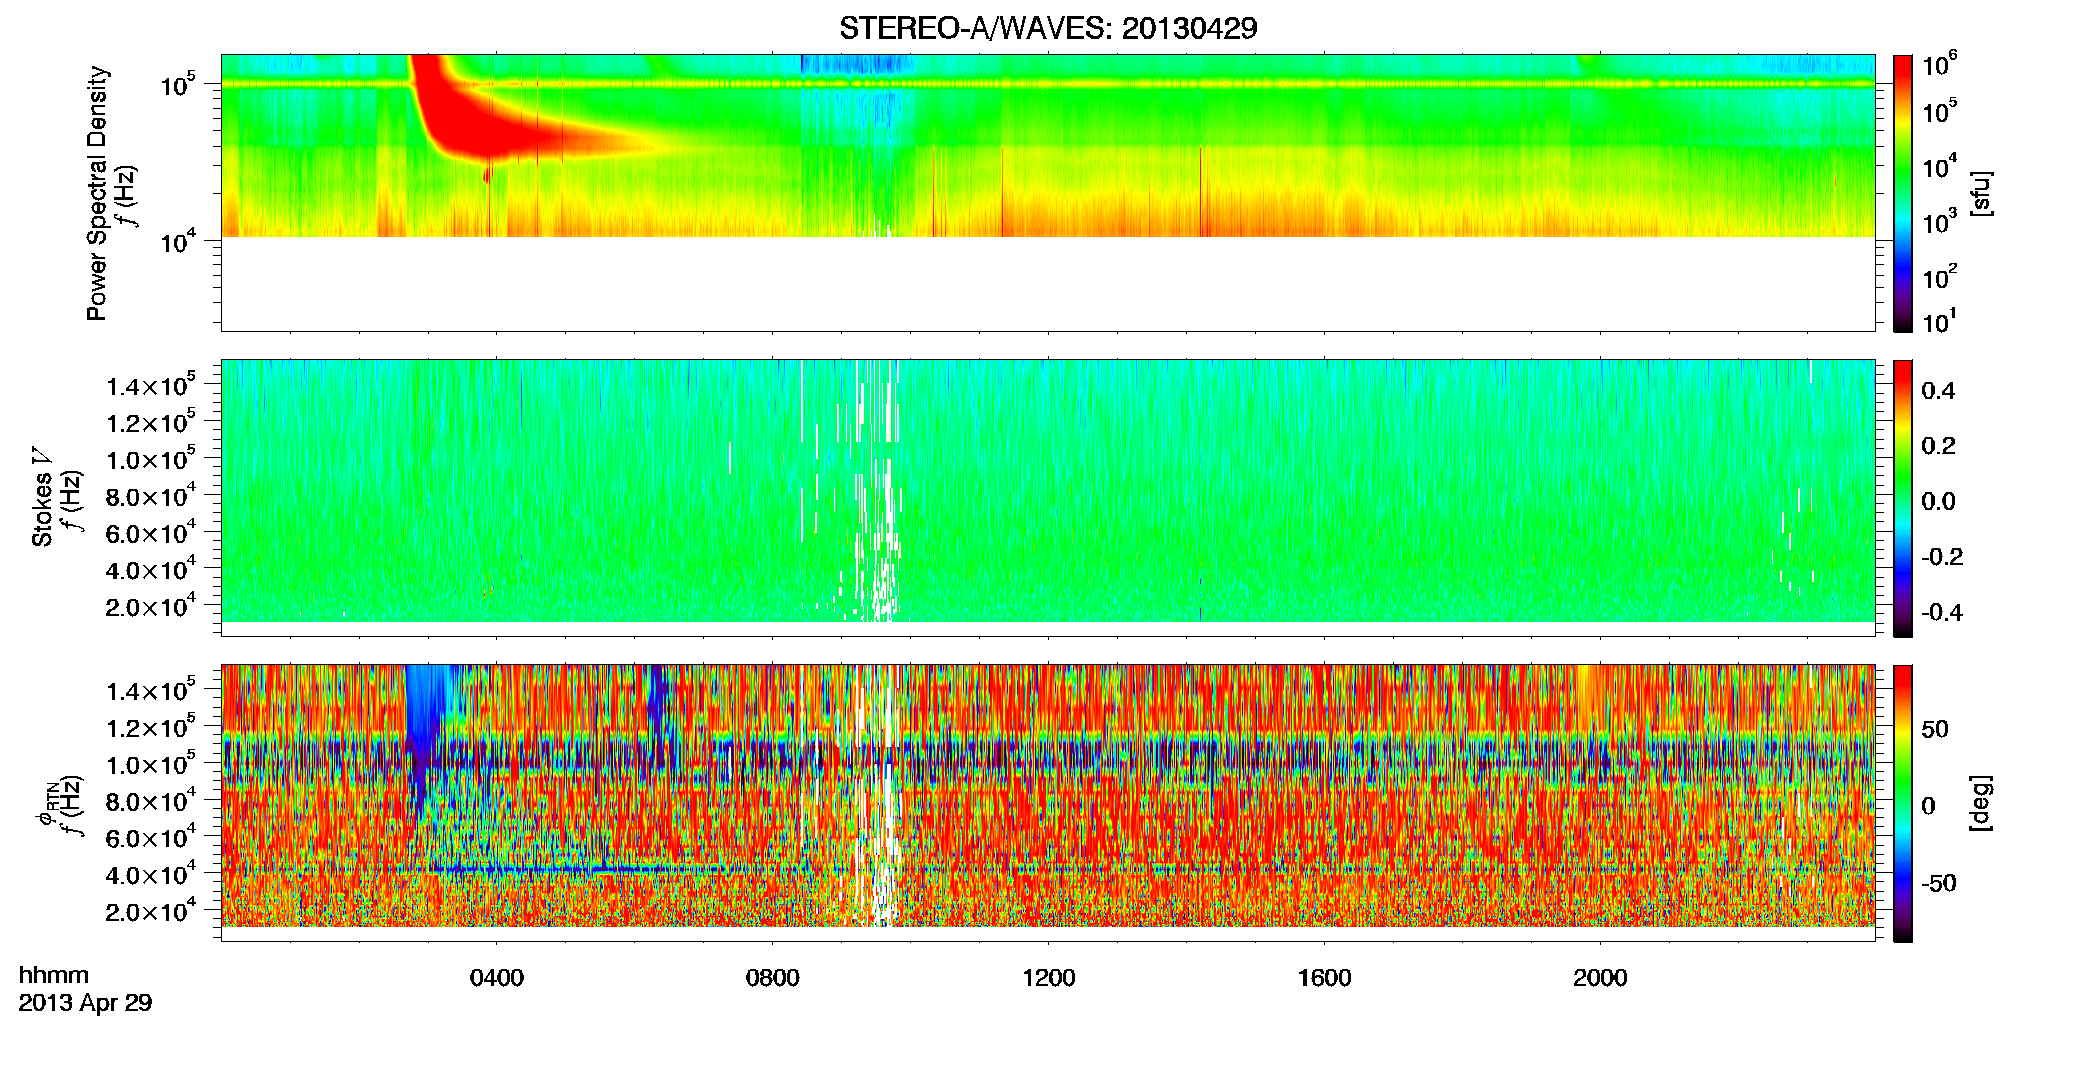
Task: Click the [deg] colorbar unit label
Action: point(1981,803)
